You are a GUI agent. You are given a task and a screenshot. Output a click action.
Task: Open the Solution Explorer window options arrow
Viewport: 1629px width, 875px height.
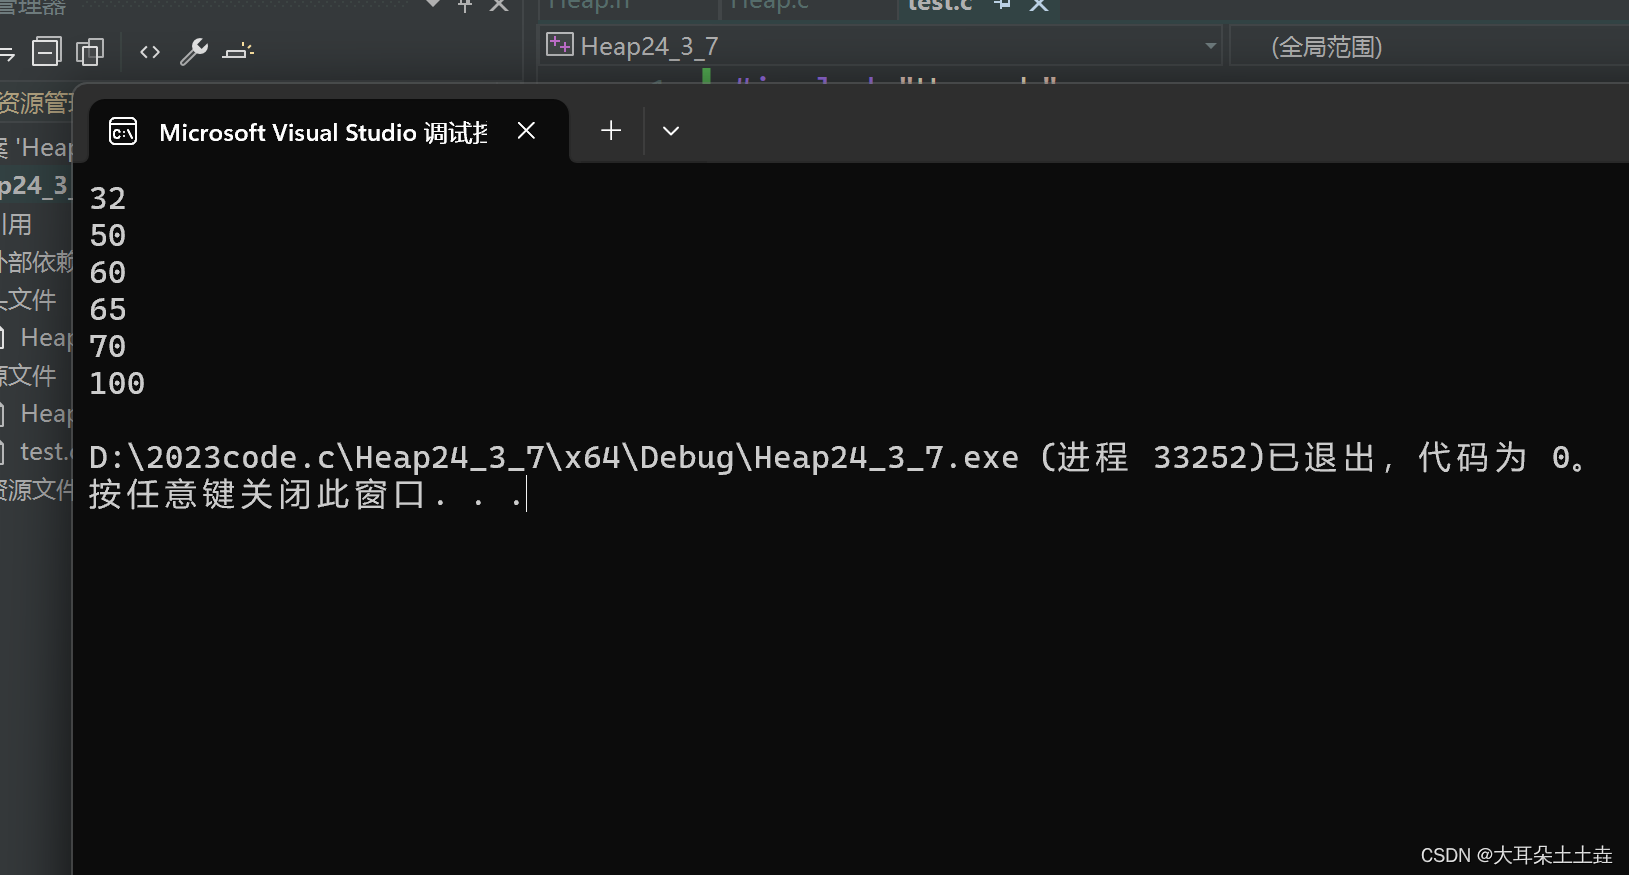coord(433,4)
